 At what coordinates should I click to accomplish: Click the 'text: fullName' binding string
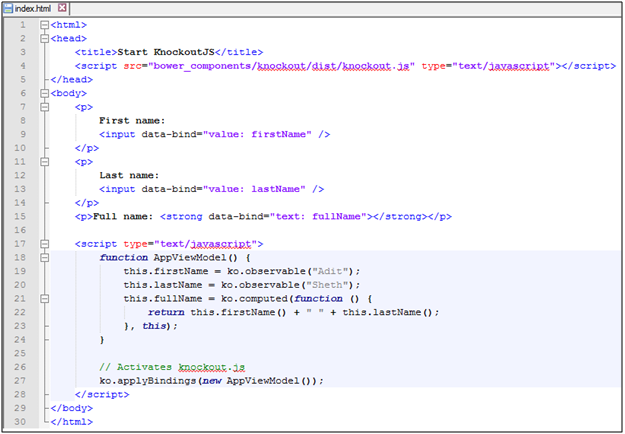(x=318, y=216)
